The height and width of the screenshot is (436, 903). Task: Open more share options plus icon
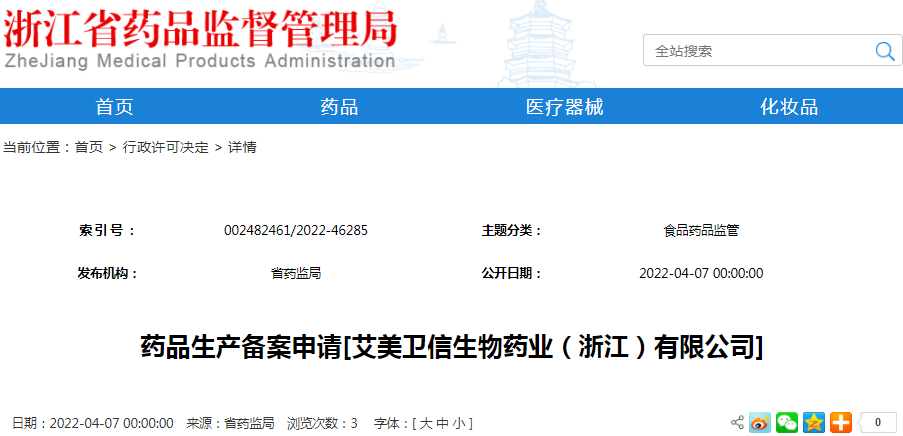[x=841, y=423]
